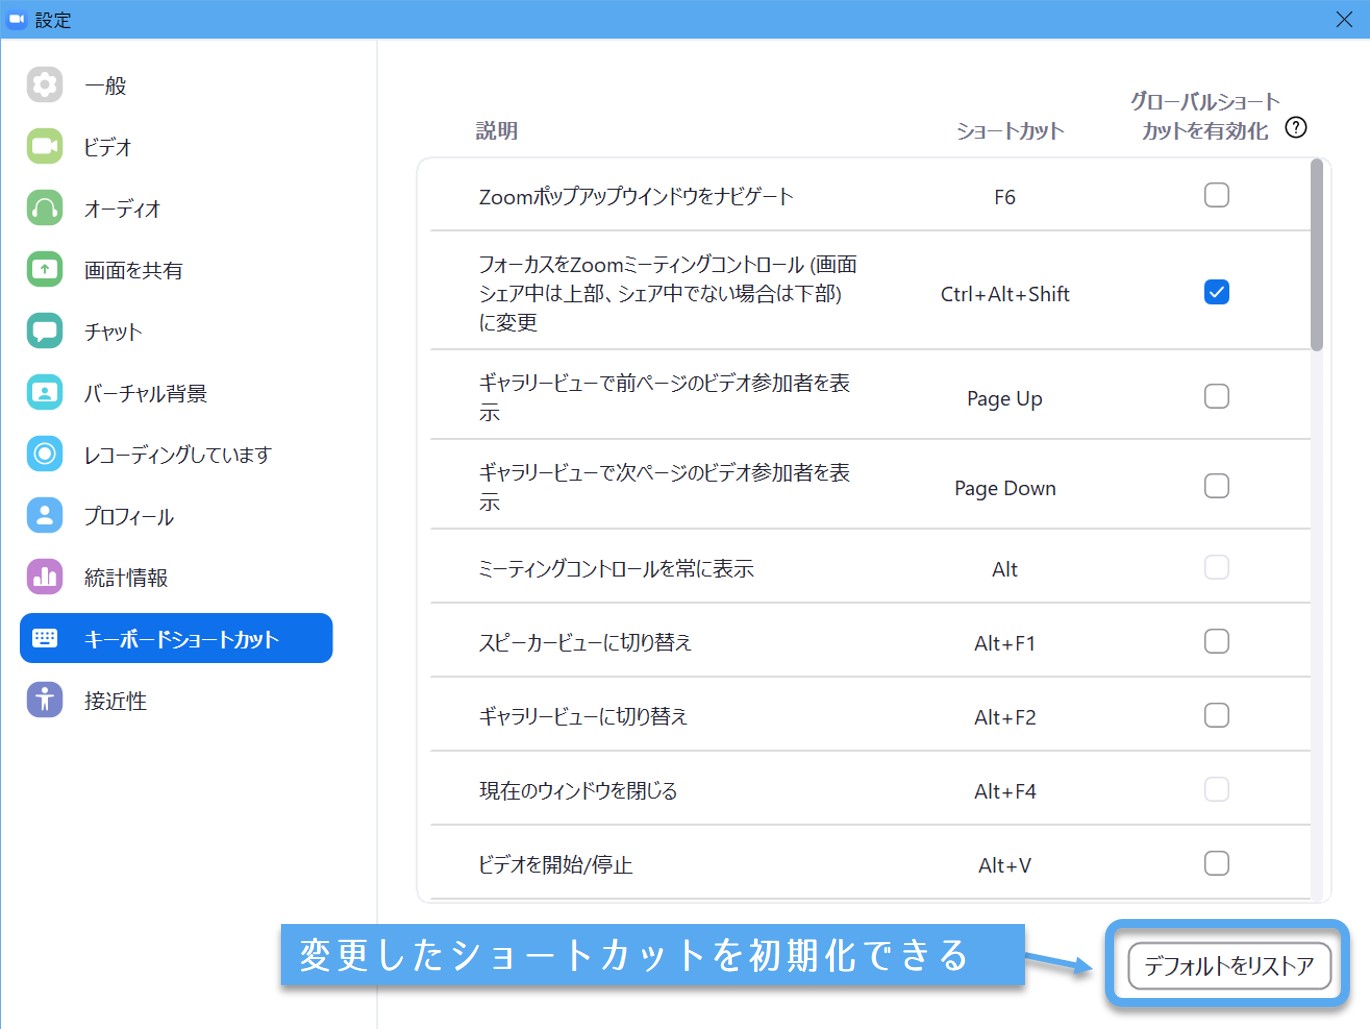Switch to ビデオ settings
This screenshot has width=1370, height=1029.
[176, 146]
